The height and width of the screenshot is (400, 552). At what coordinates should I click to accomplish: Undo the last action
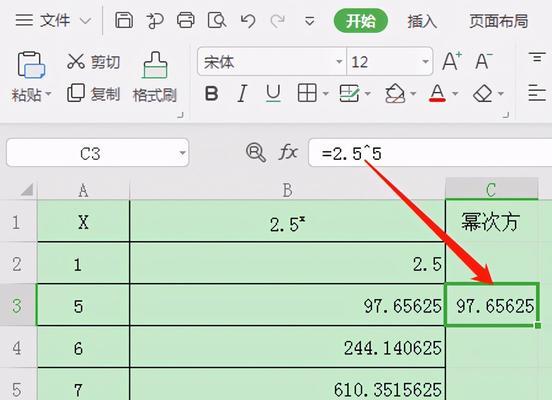248,21
